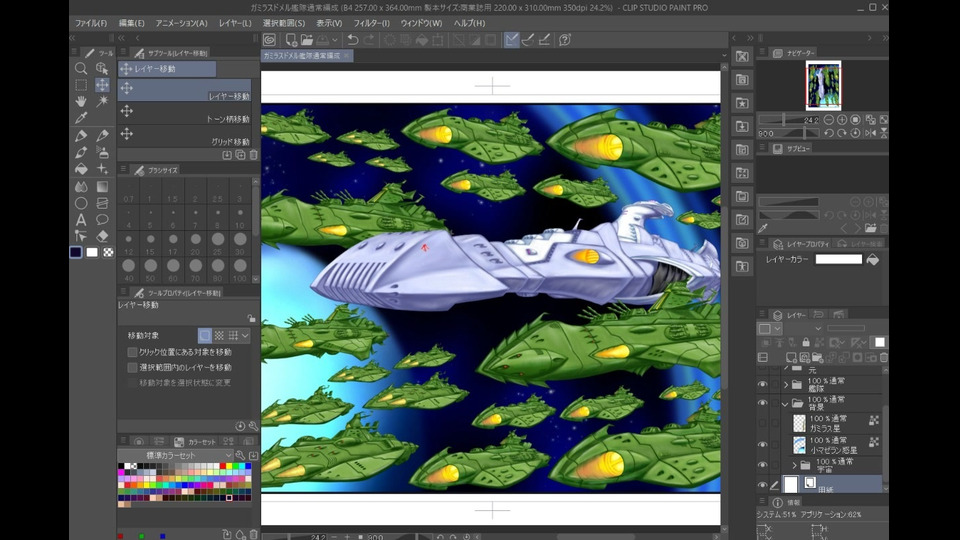
Task: Select the Auto select magic wand tool
Action: click(102, 101)
